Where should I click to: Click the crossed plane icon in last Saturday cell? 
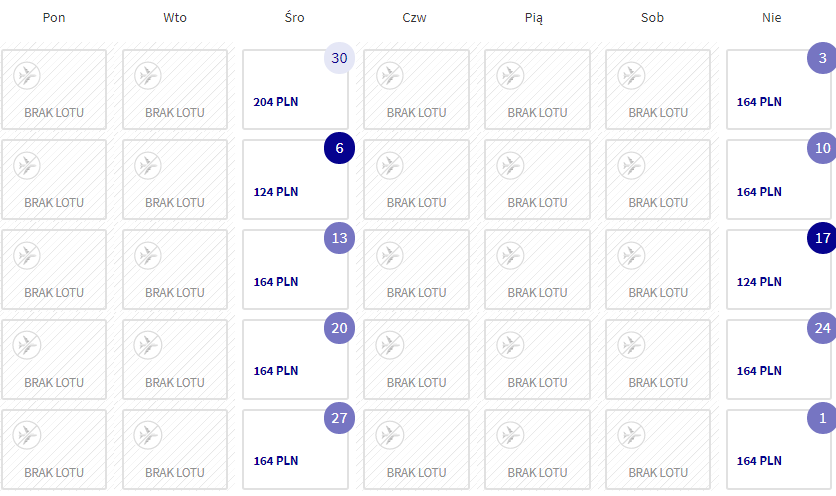click(x=631, y=435)
